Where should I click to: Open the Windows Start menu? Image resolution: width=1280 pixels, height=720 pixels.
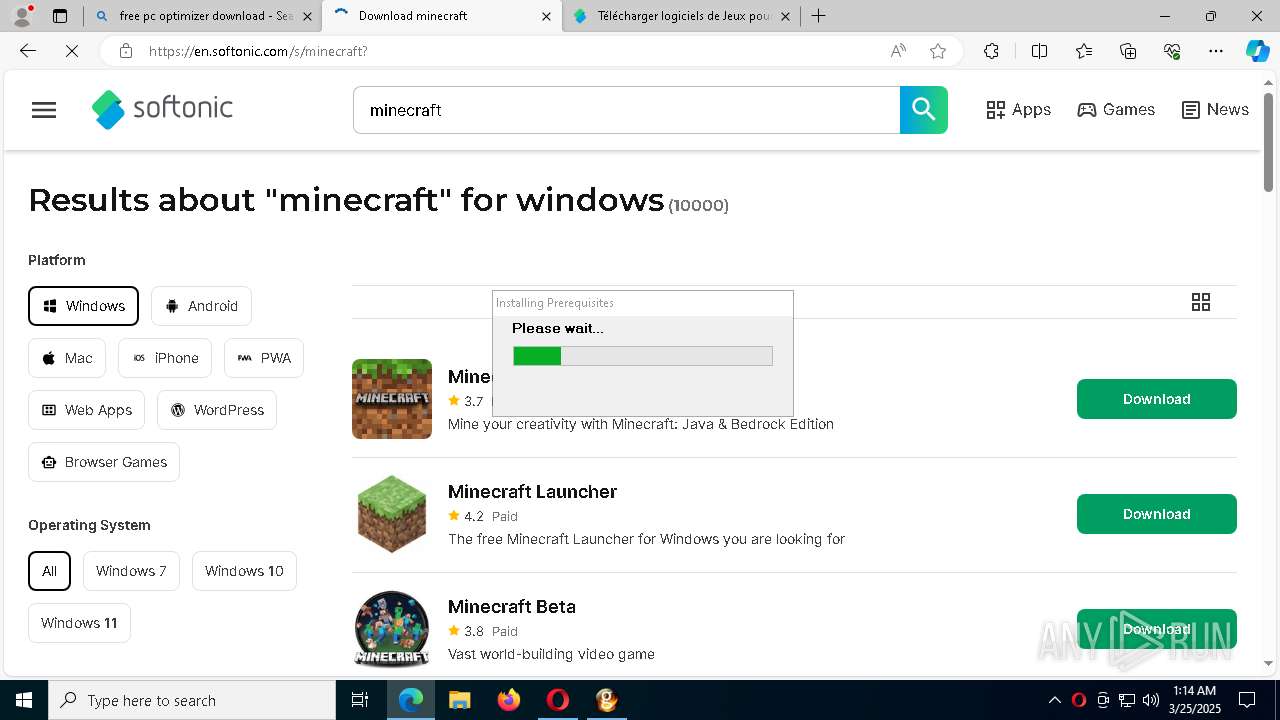pyautogui.click(x=24, y=700)
